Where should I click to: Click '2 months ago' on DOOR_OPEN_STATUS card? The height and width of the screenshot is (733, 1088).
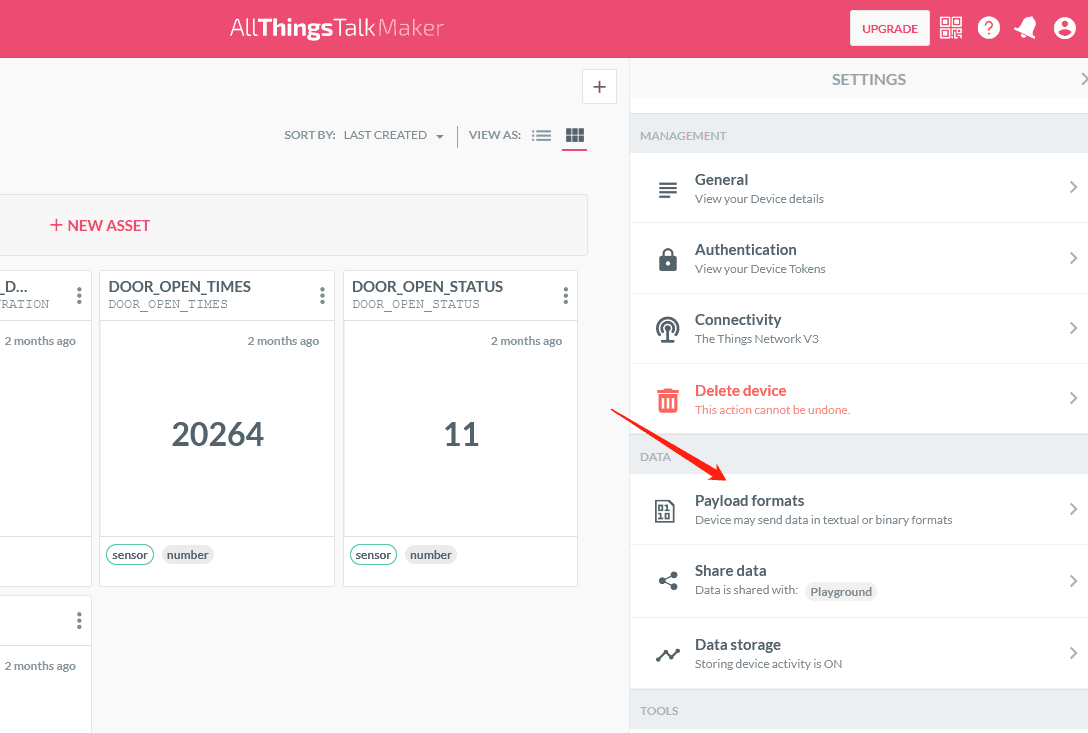coord(527,341)
